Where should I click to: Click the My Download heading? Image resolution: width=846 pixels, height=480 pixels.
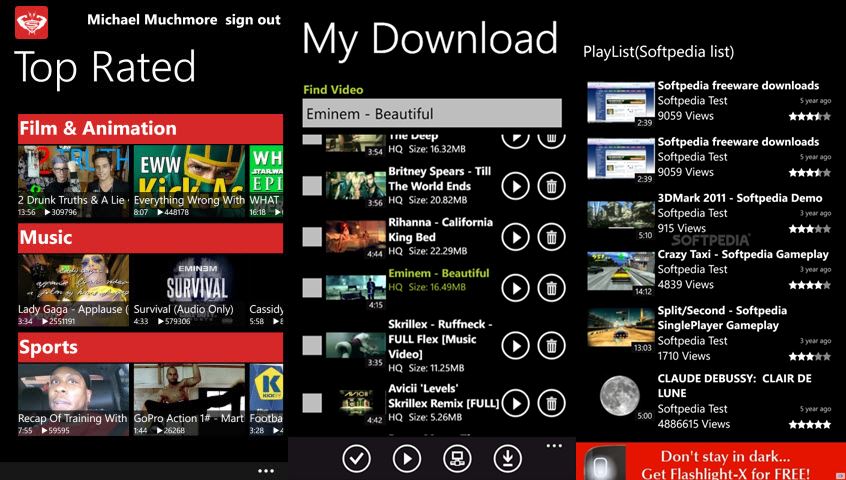pos(429,38)
